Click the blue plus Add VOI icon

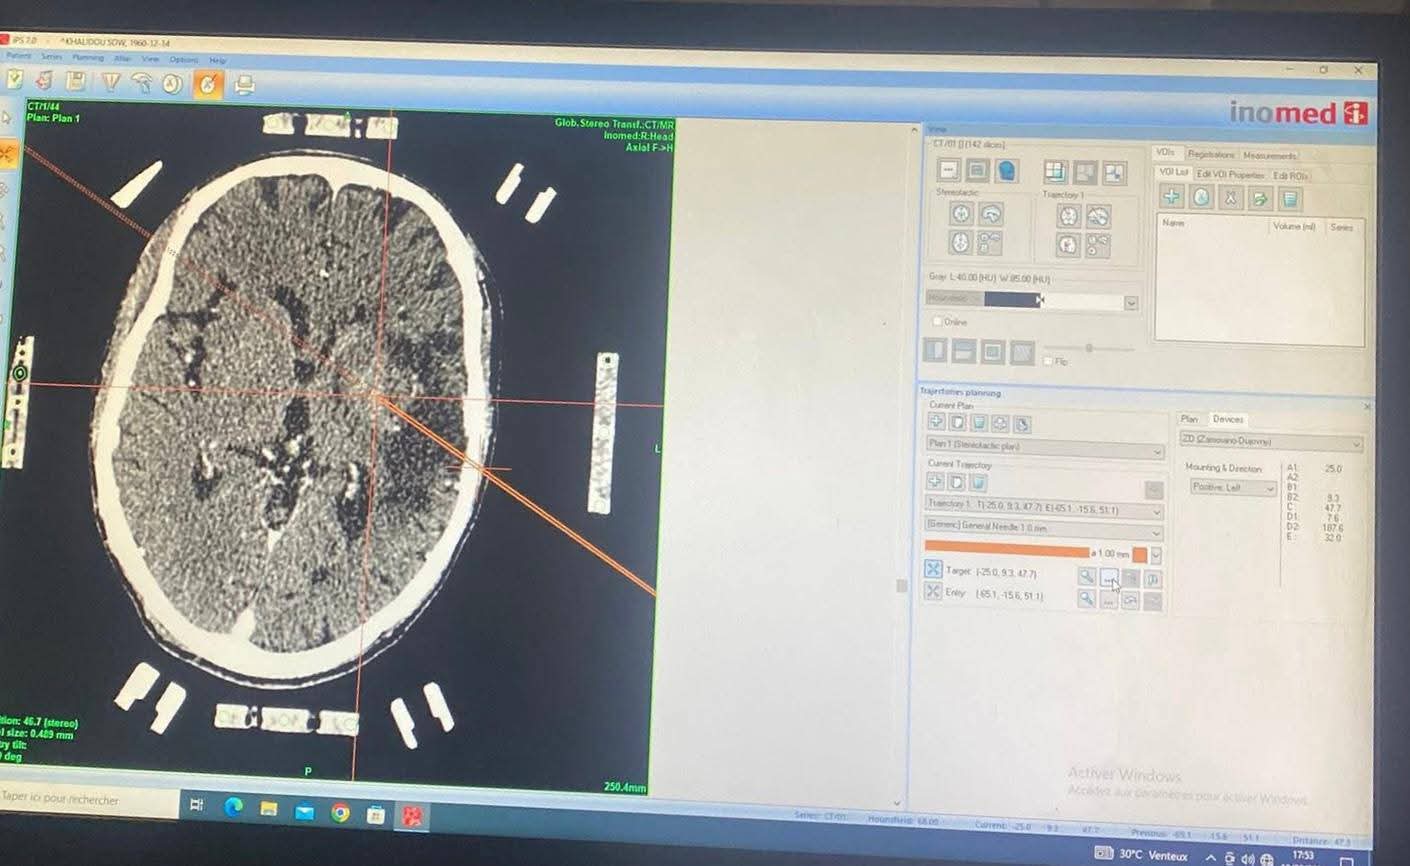point(1171,198)
